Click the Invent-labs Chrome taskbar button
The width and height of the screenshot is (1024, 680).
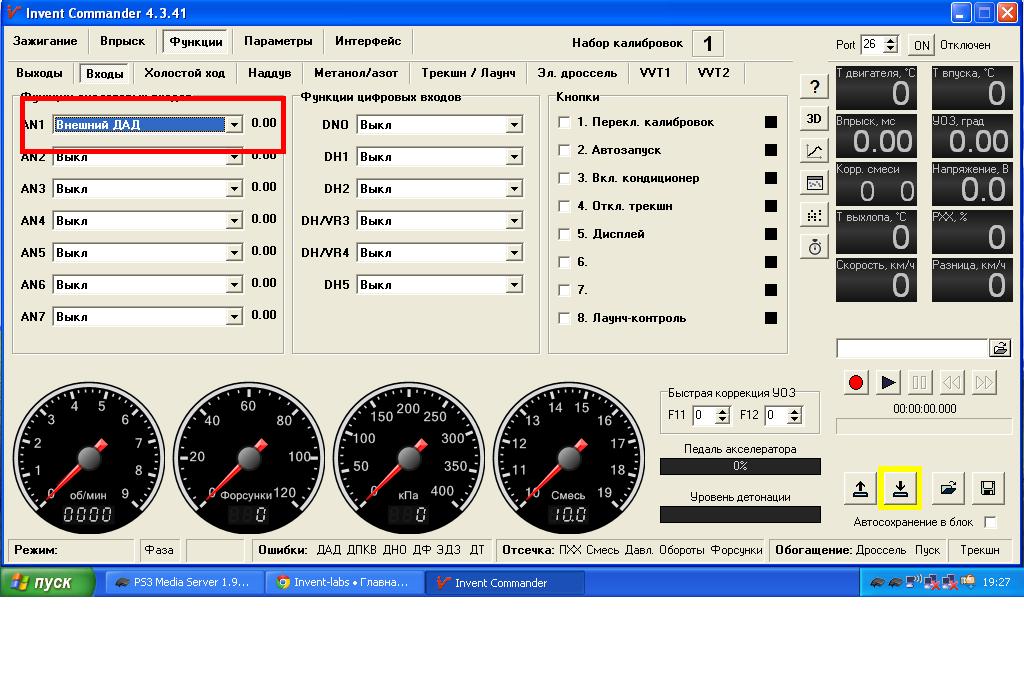click(345, 583)
